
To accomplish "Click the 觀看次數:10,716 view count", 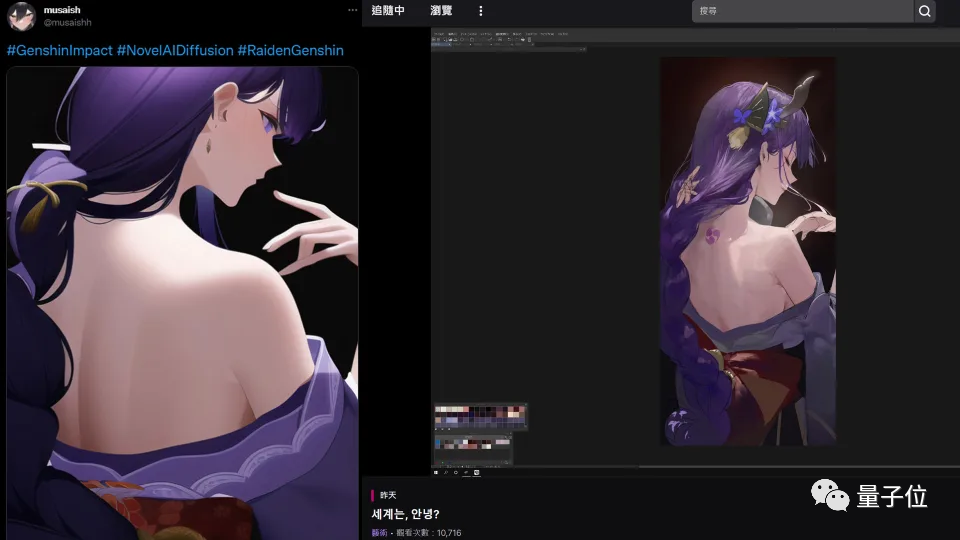I will (x=429, y=533).
